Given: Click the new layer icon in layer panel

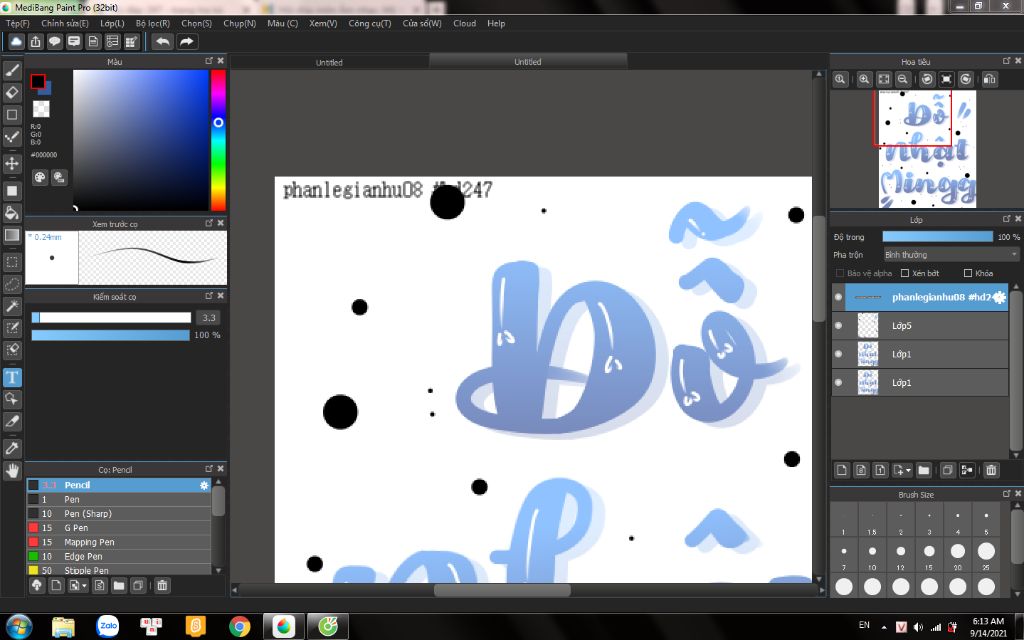Looking at the screenshot, I should click(842, 470).
